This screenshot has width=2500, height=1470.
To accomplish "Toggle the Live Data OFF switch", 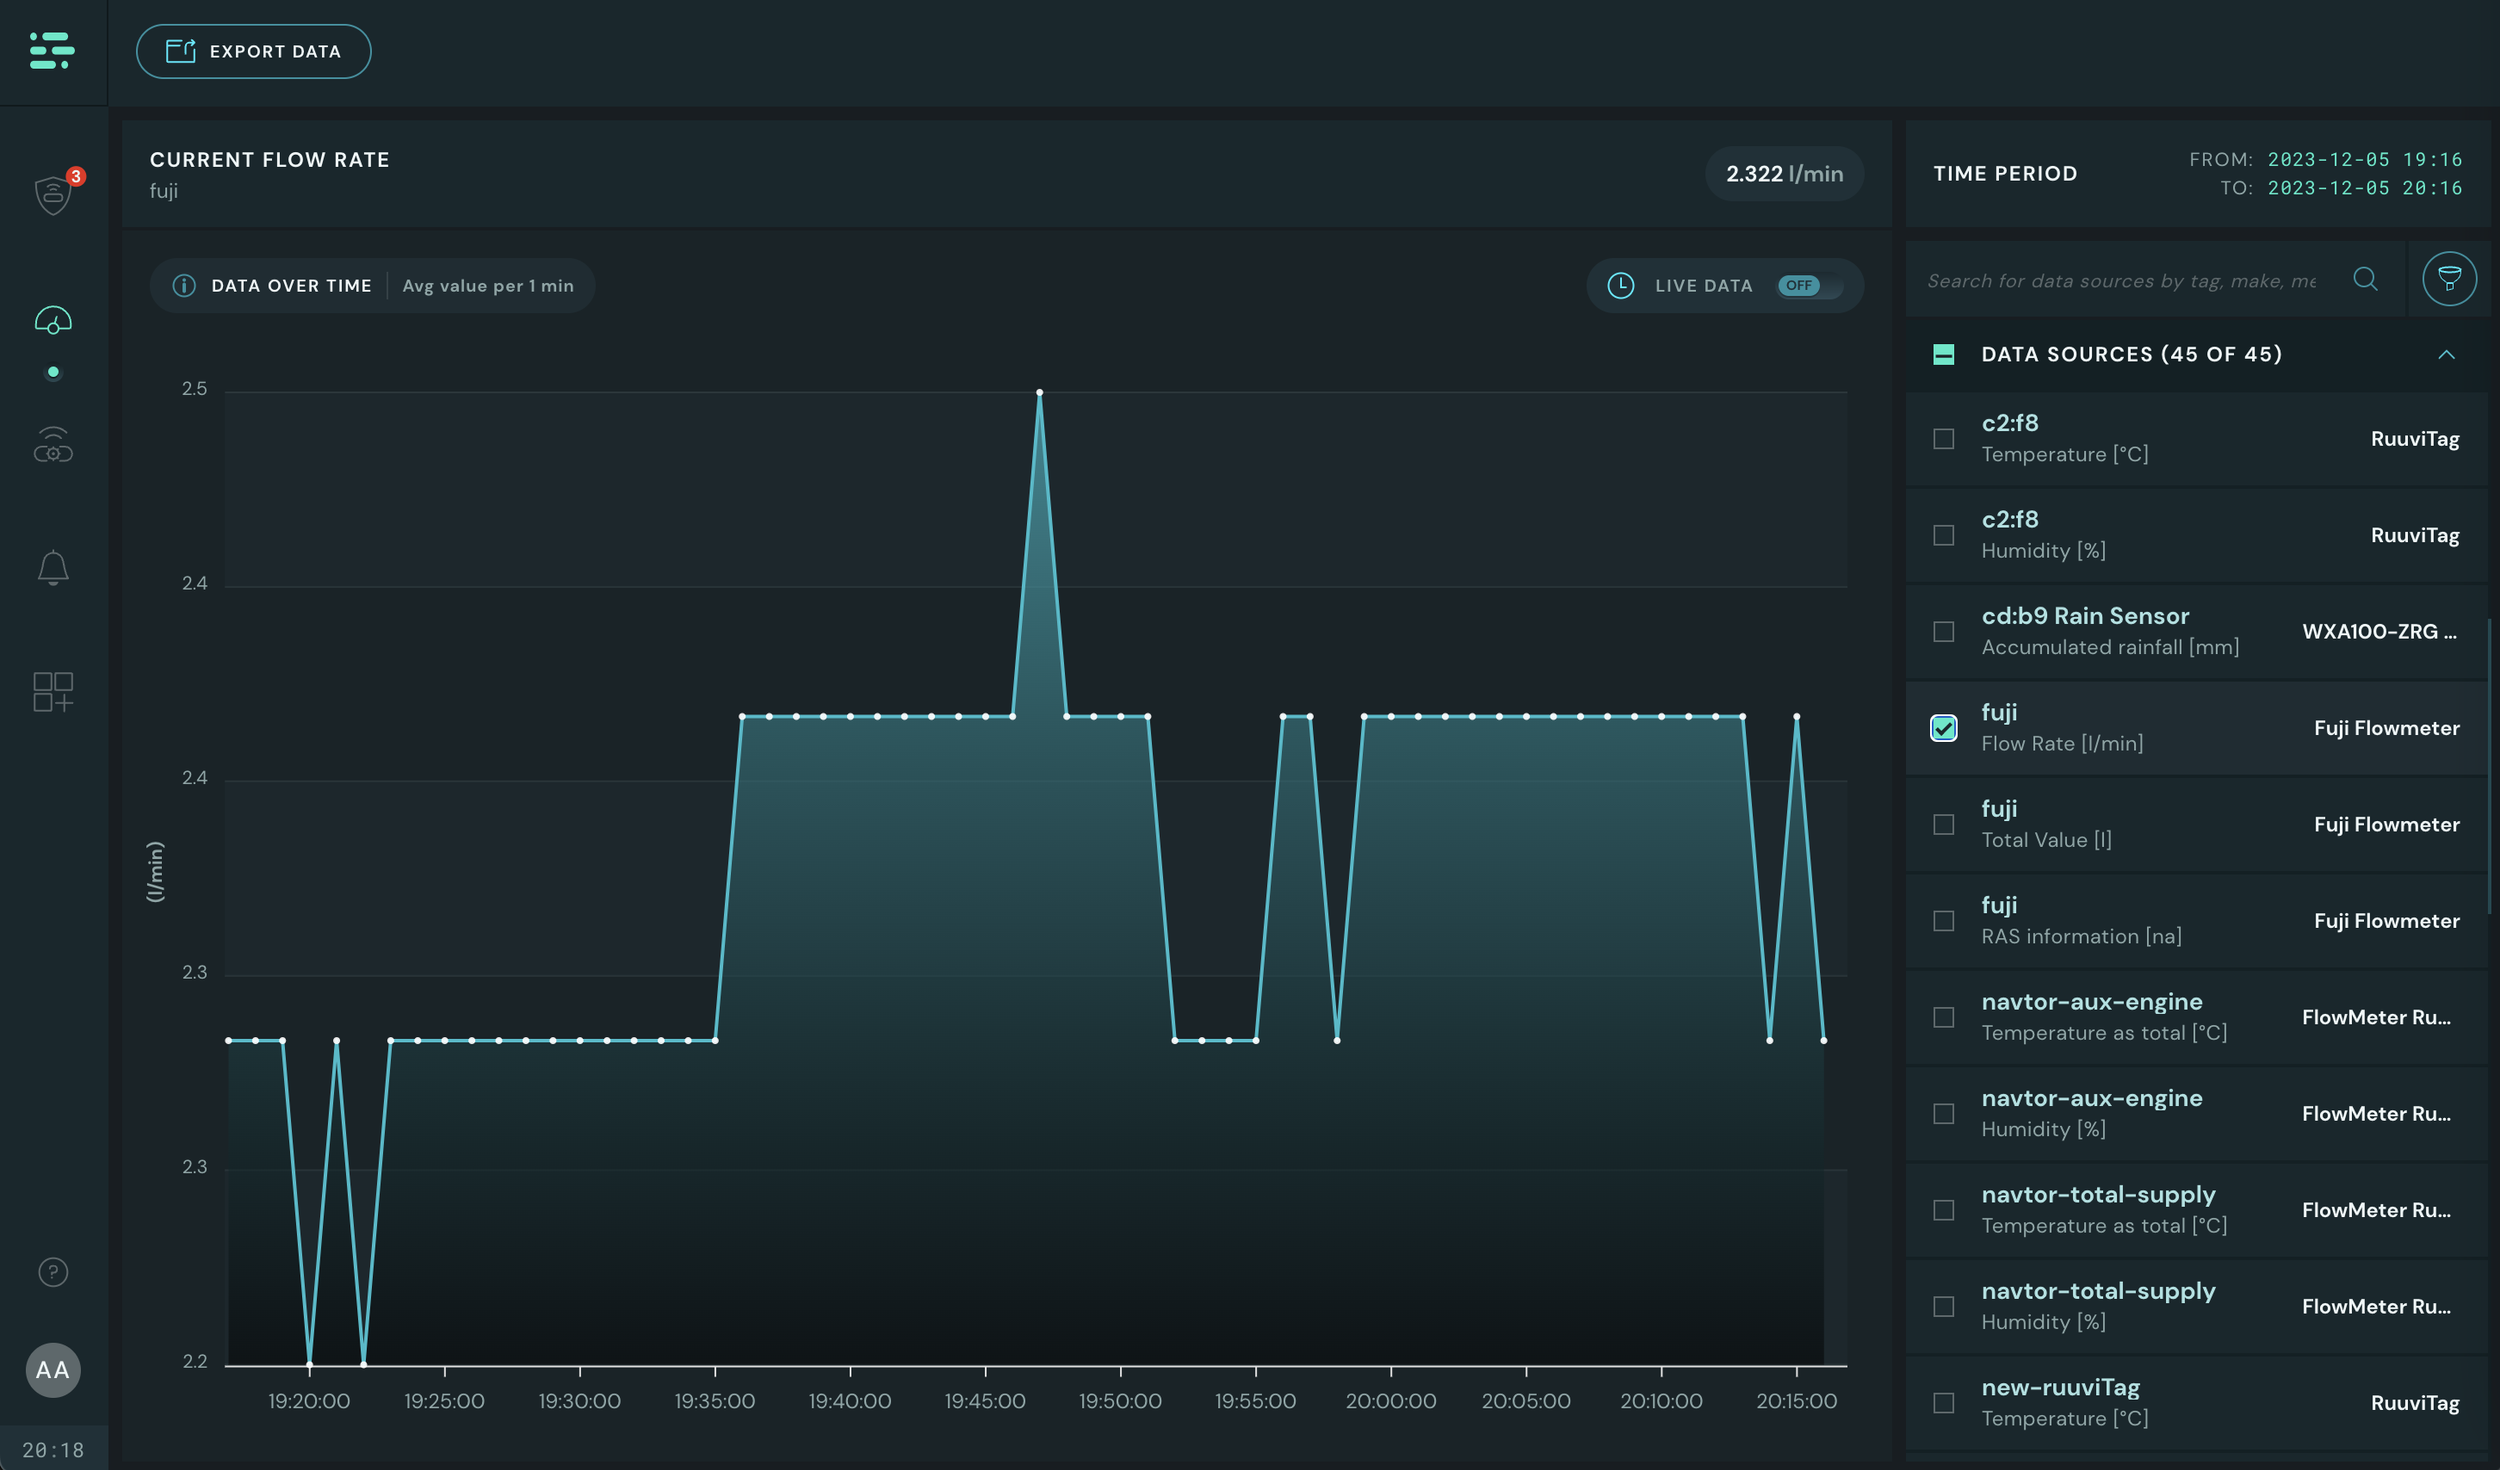I will pyautogui.click(x=1810, y=286).
